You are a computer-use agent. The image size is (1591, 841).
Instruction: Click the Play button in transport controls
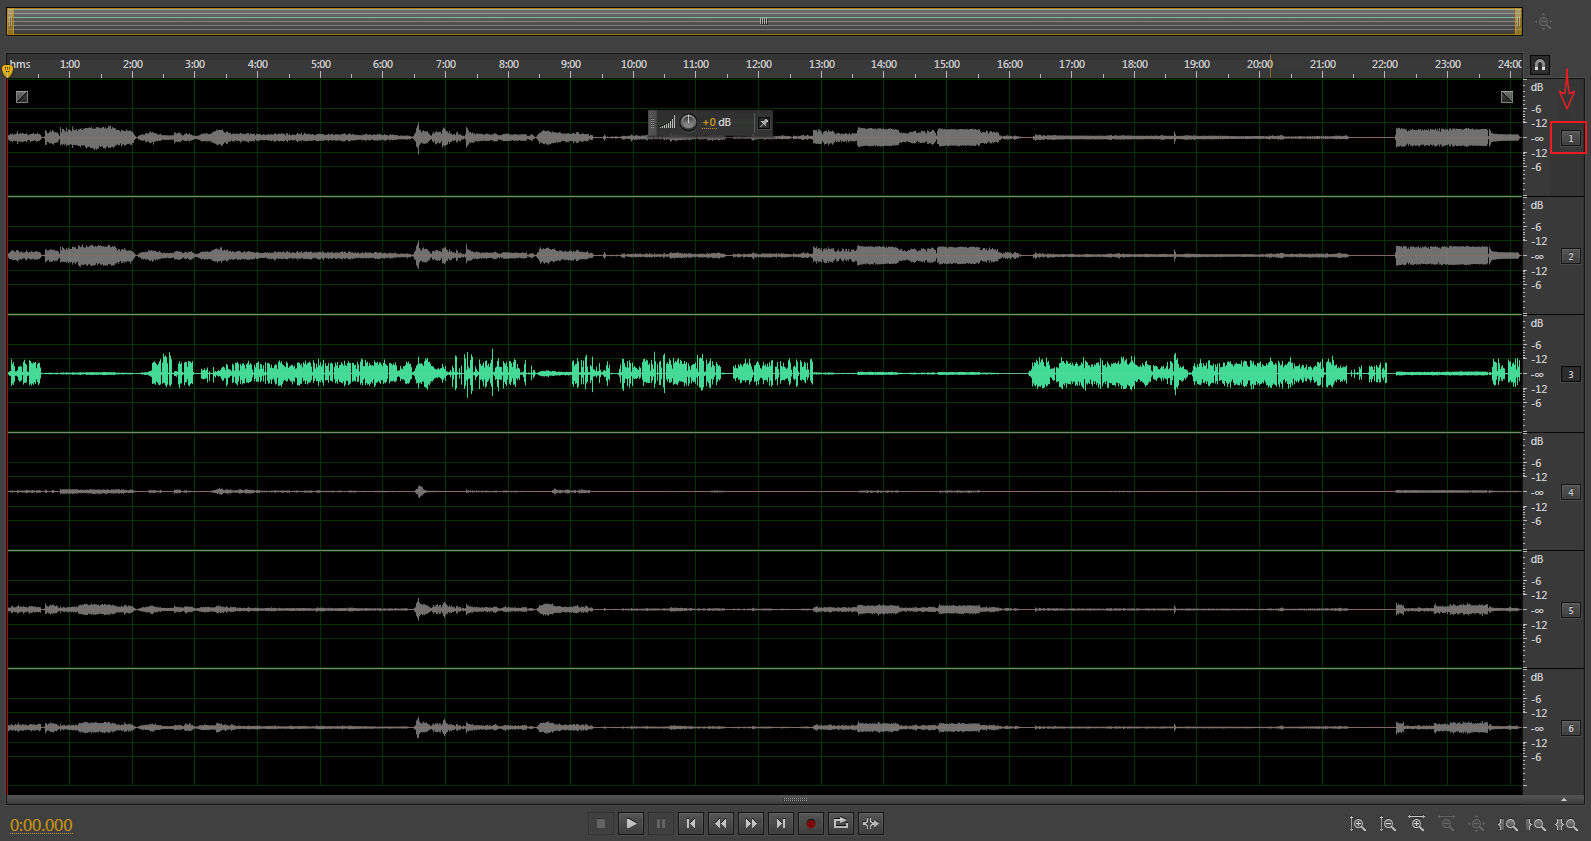point(630,824)
